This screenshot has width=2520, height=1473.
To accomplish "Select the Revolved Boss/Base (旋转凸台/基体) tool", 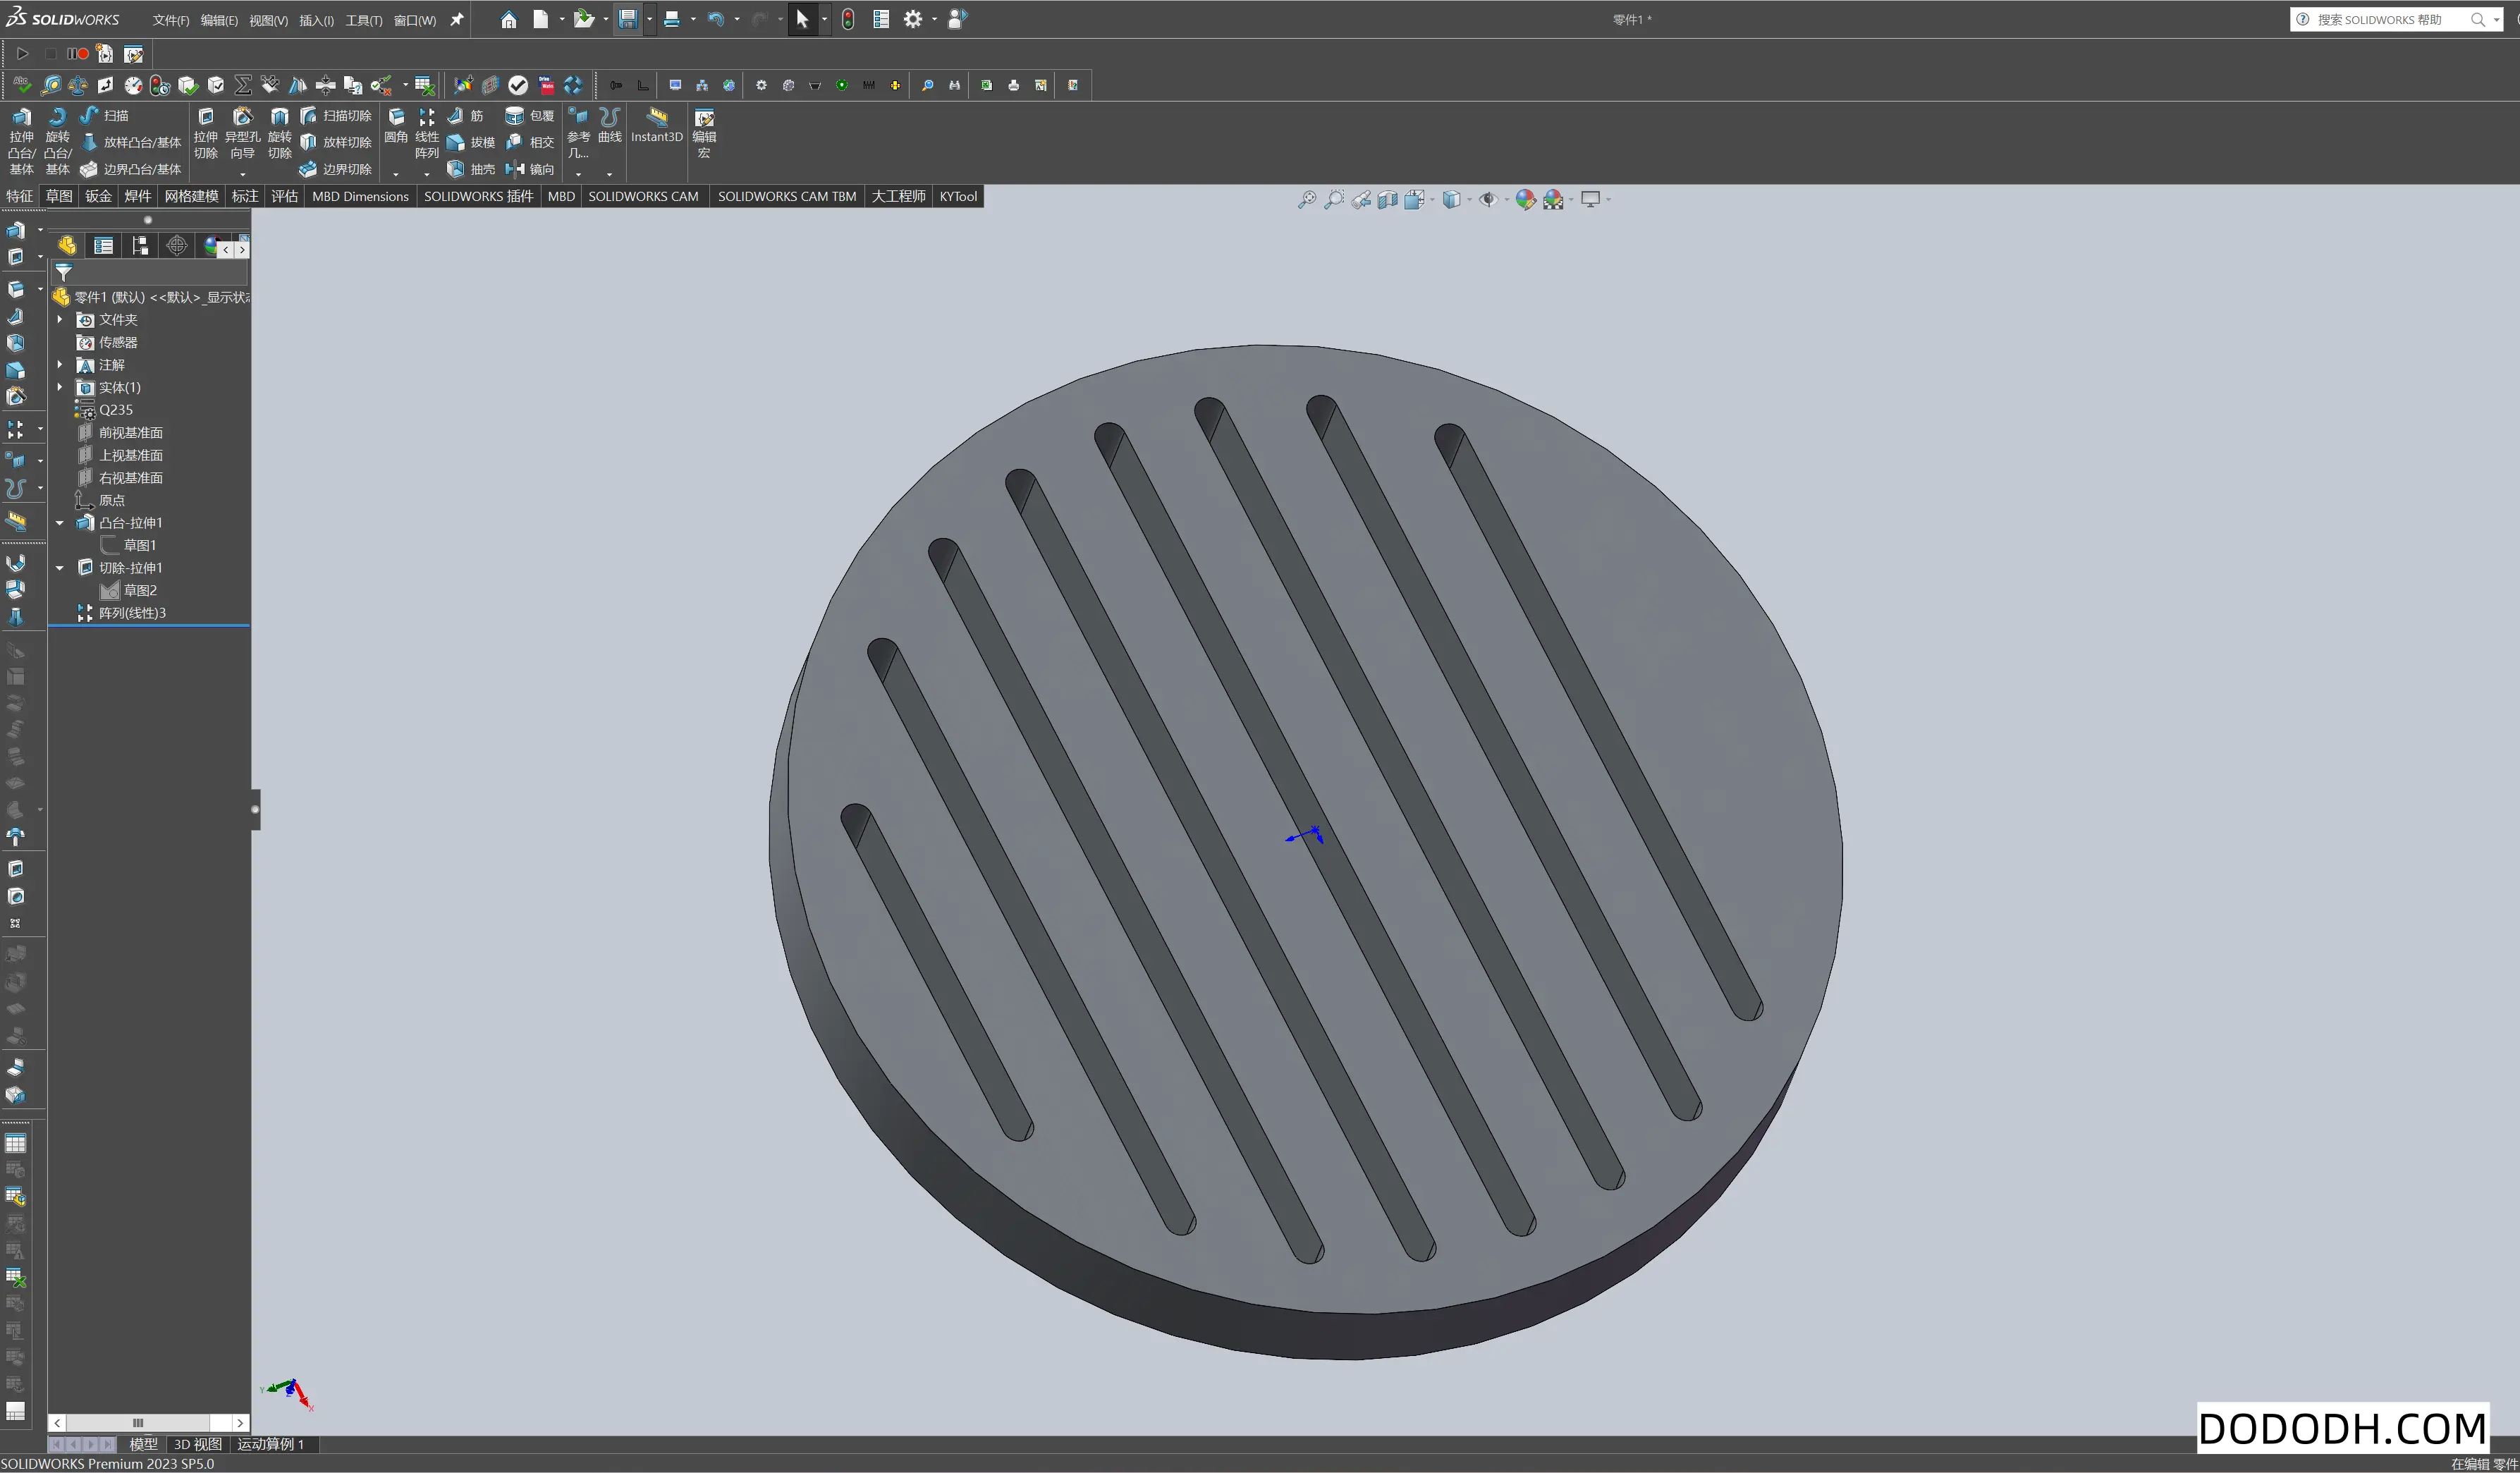I will (x=58, y=140).
